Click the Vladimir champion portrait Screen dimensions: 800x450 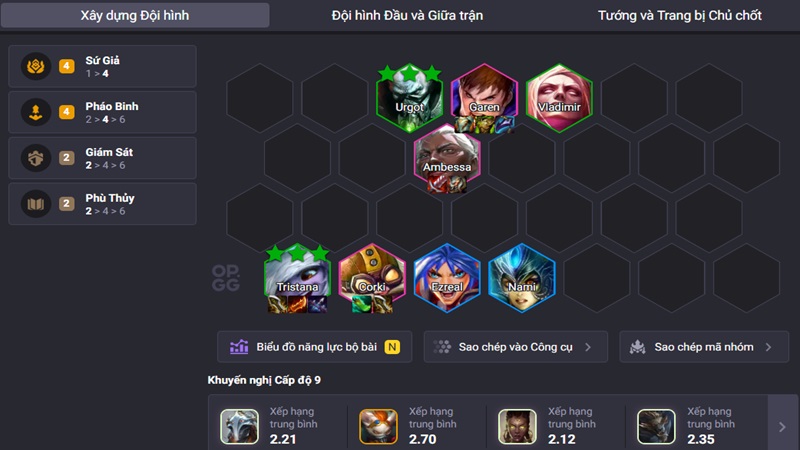pos(559,98)
